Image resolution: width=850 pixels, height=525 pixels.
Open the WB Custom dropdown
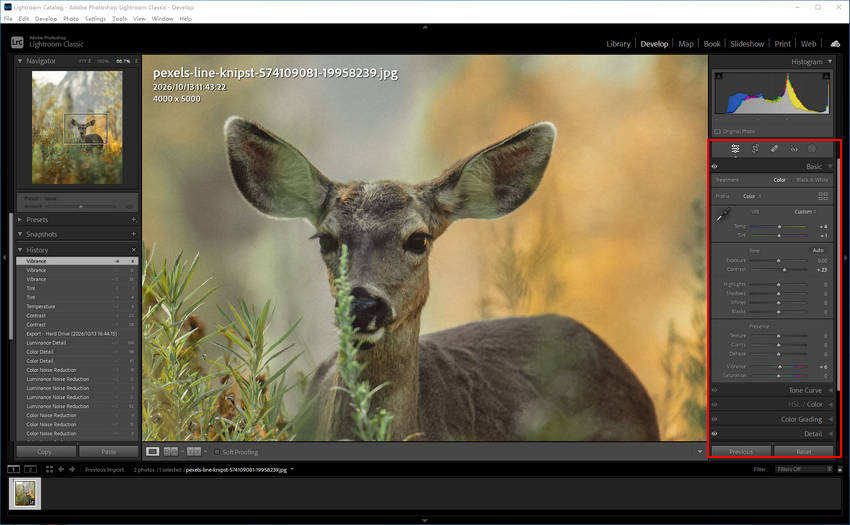(806, 212)
